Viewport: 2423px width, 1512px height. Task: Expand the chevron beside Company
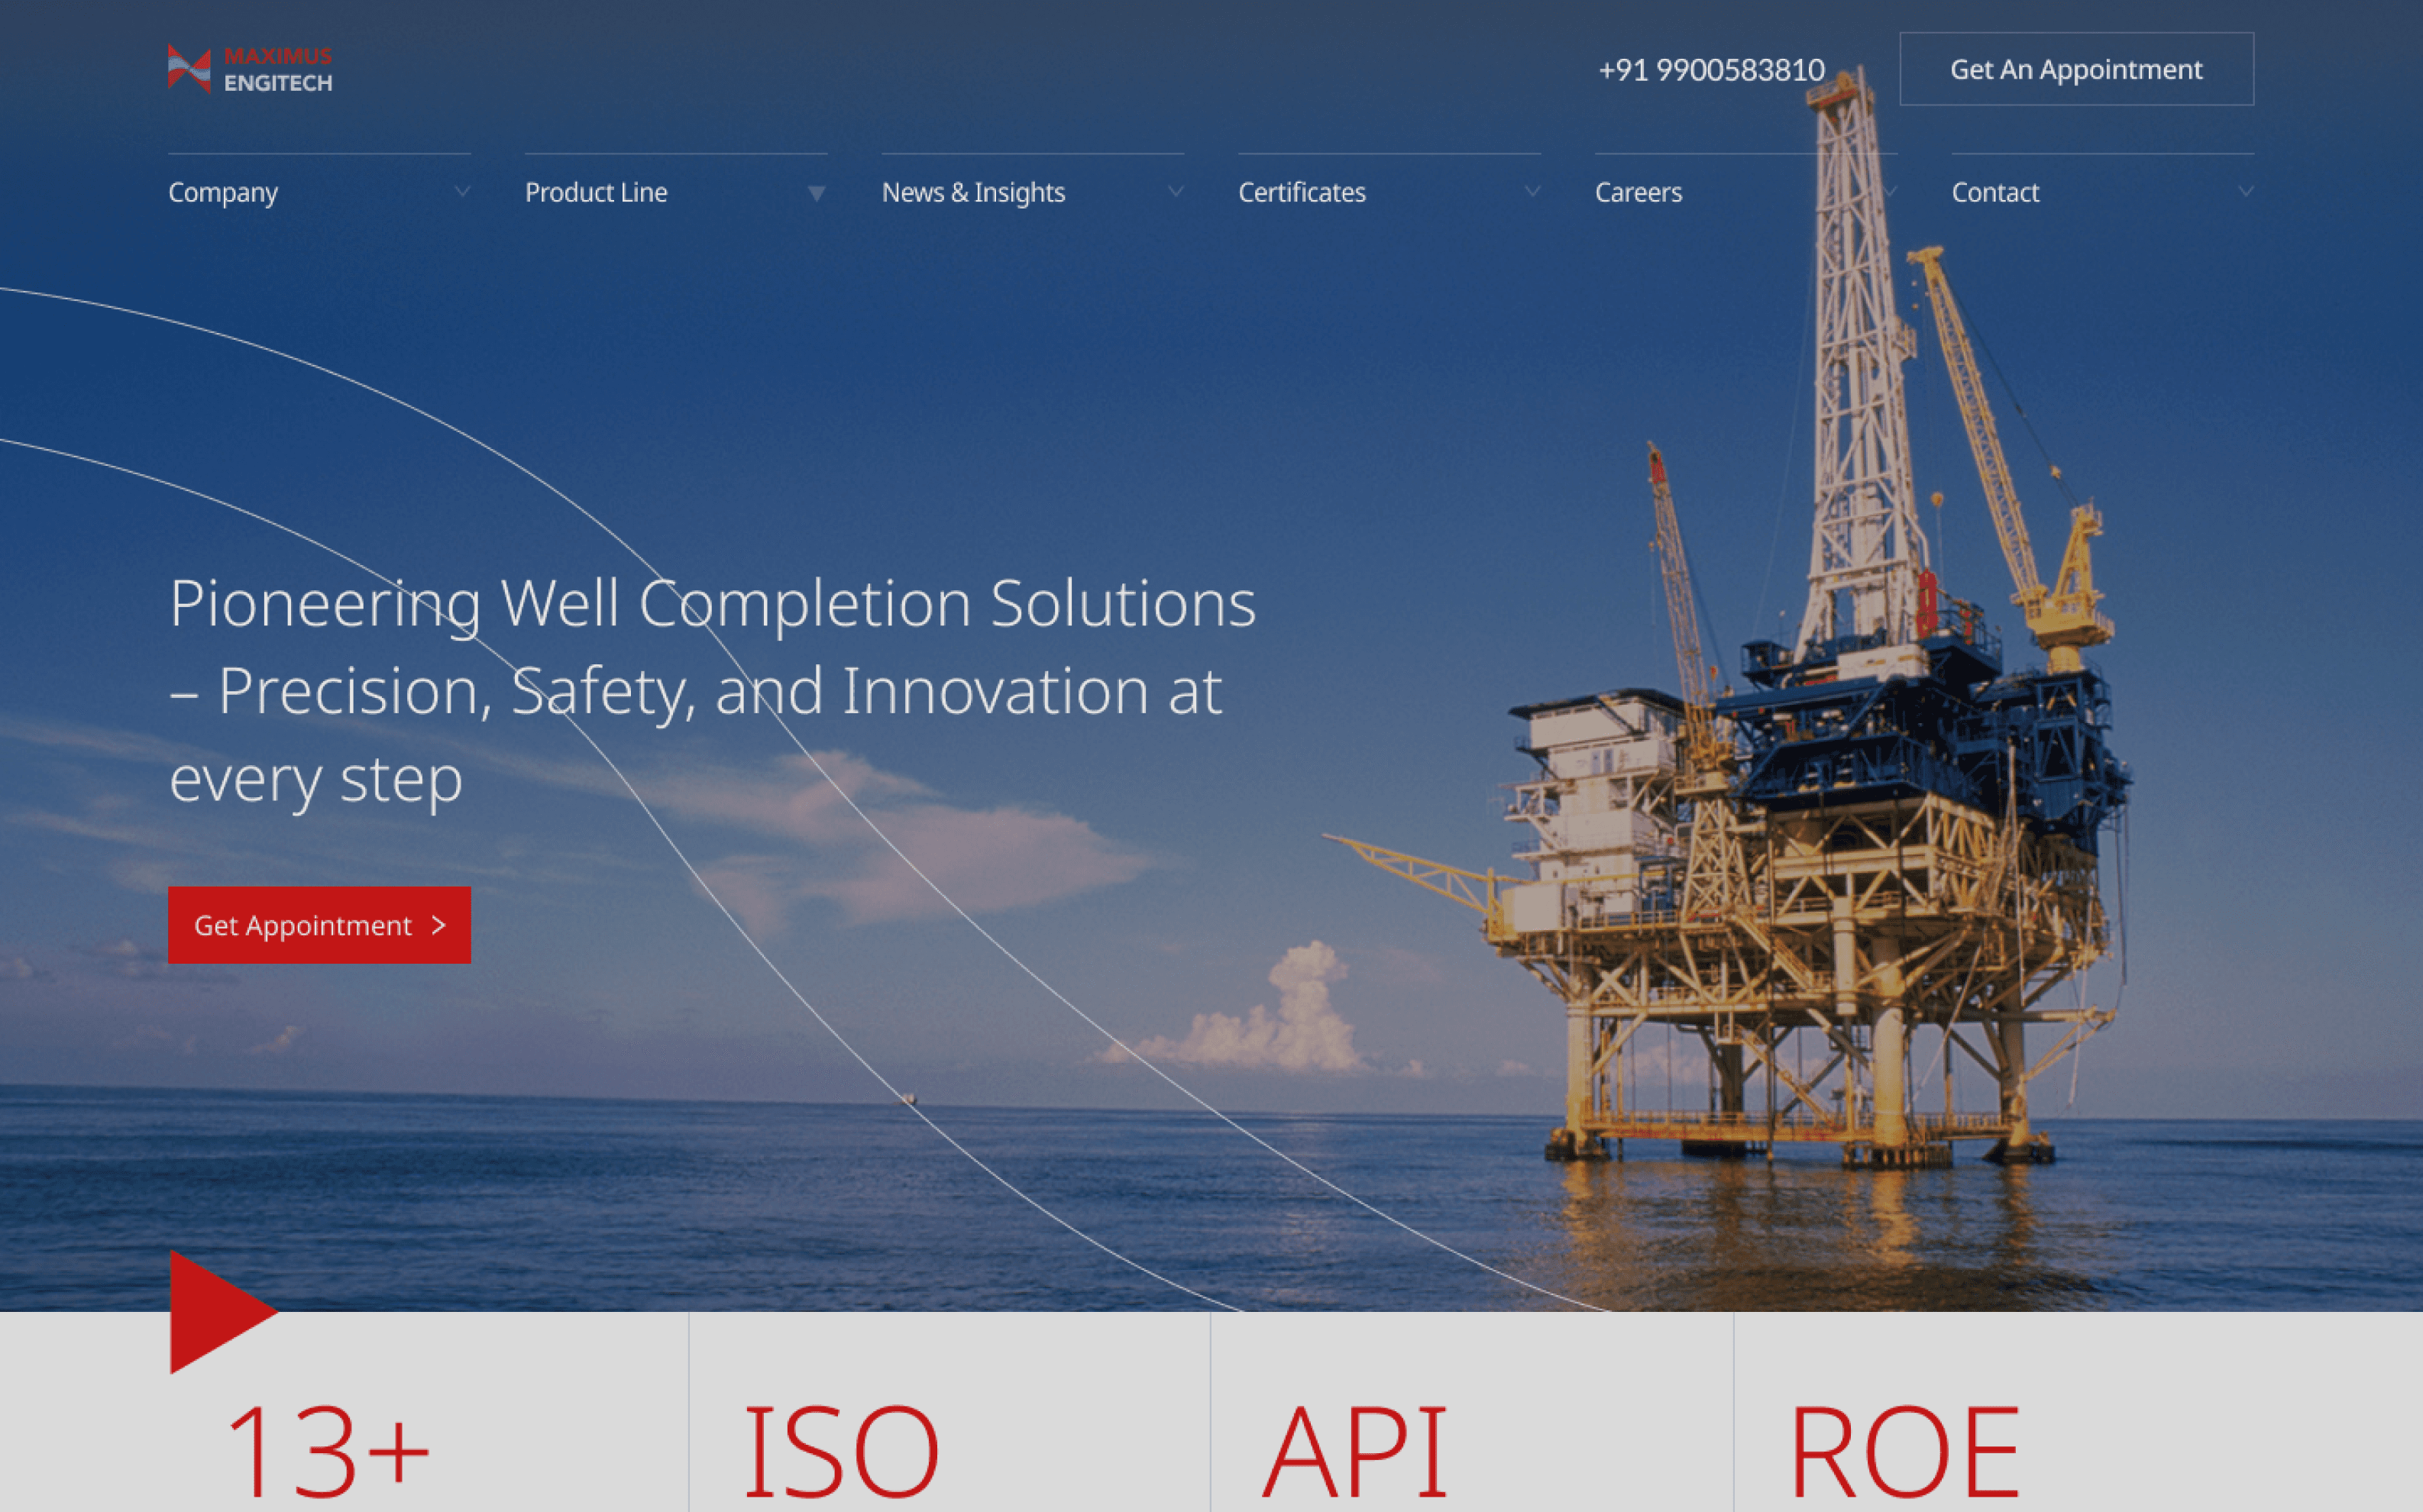point(461,192)
